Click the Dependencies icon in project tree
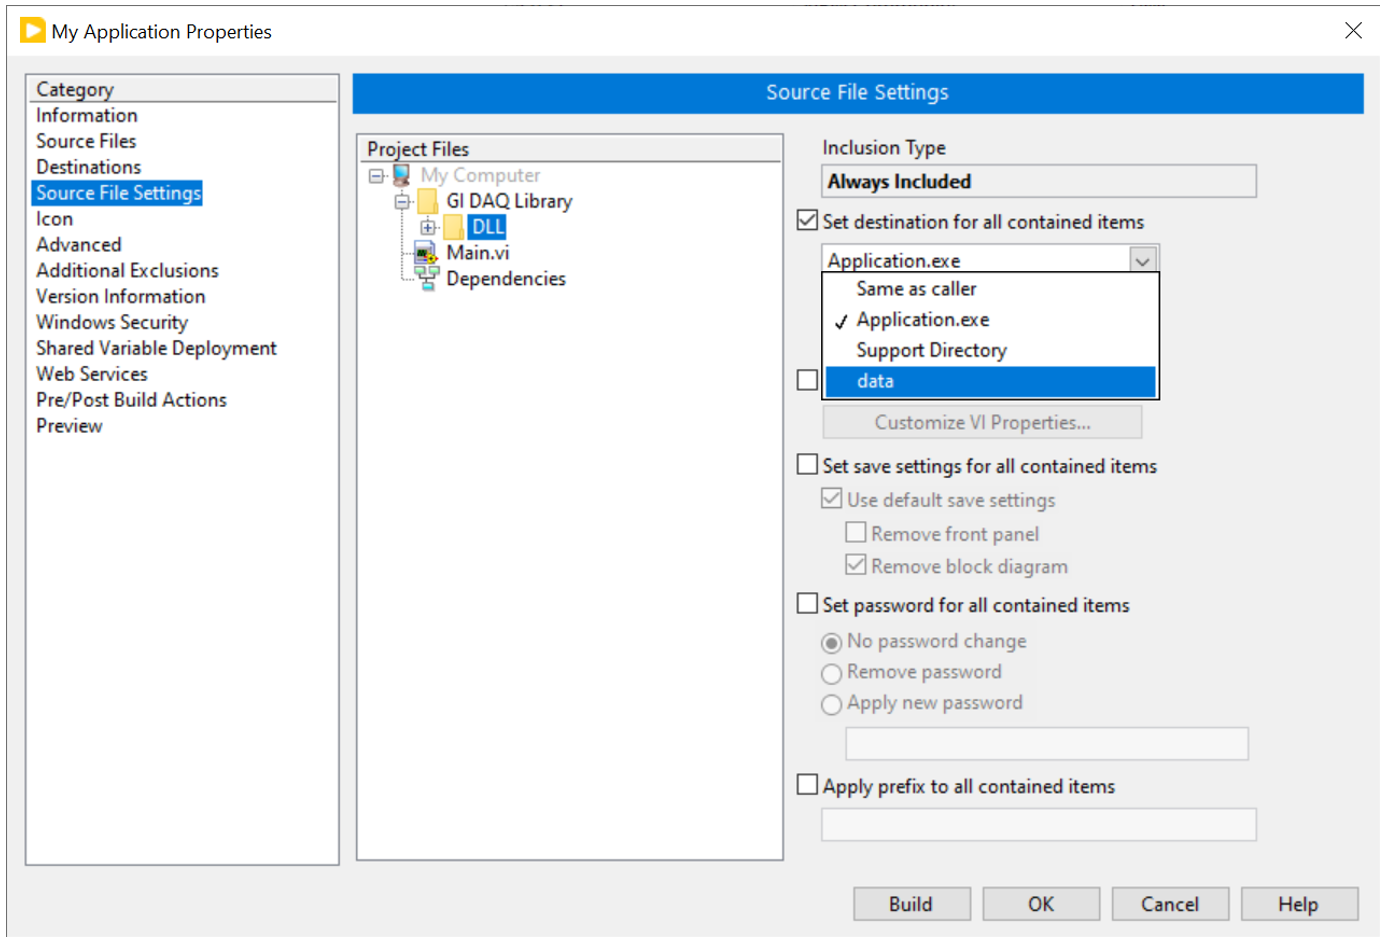Screen dimensions: 1380x939 coord(427,279)
